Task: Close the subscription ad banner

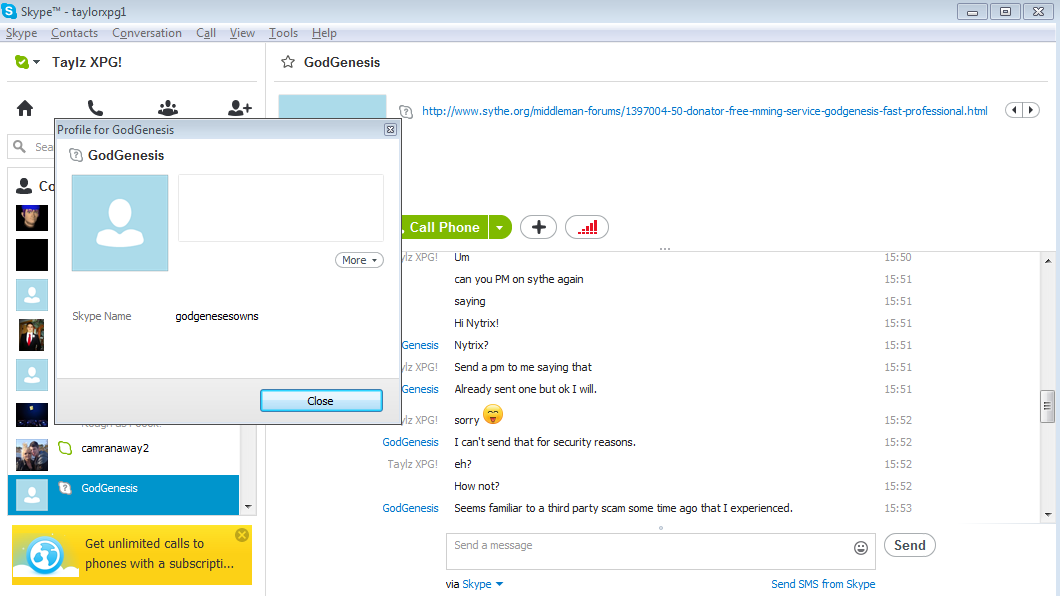Action: [x=242, y=535]
